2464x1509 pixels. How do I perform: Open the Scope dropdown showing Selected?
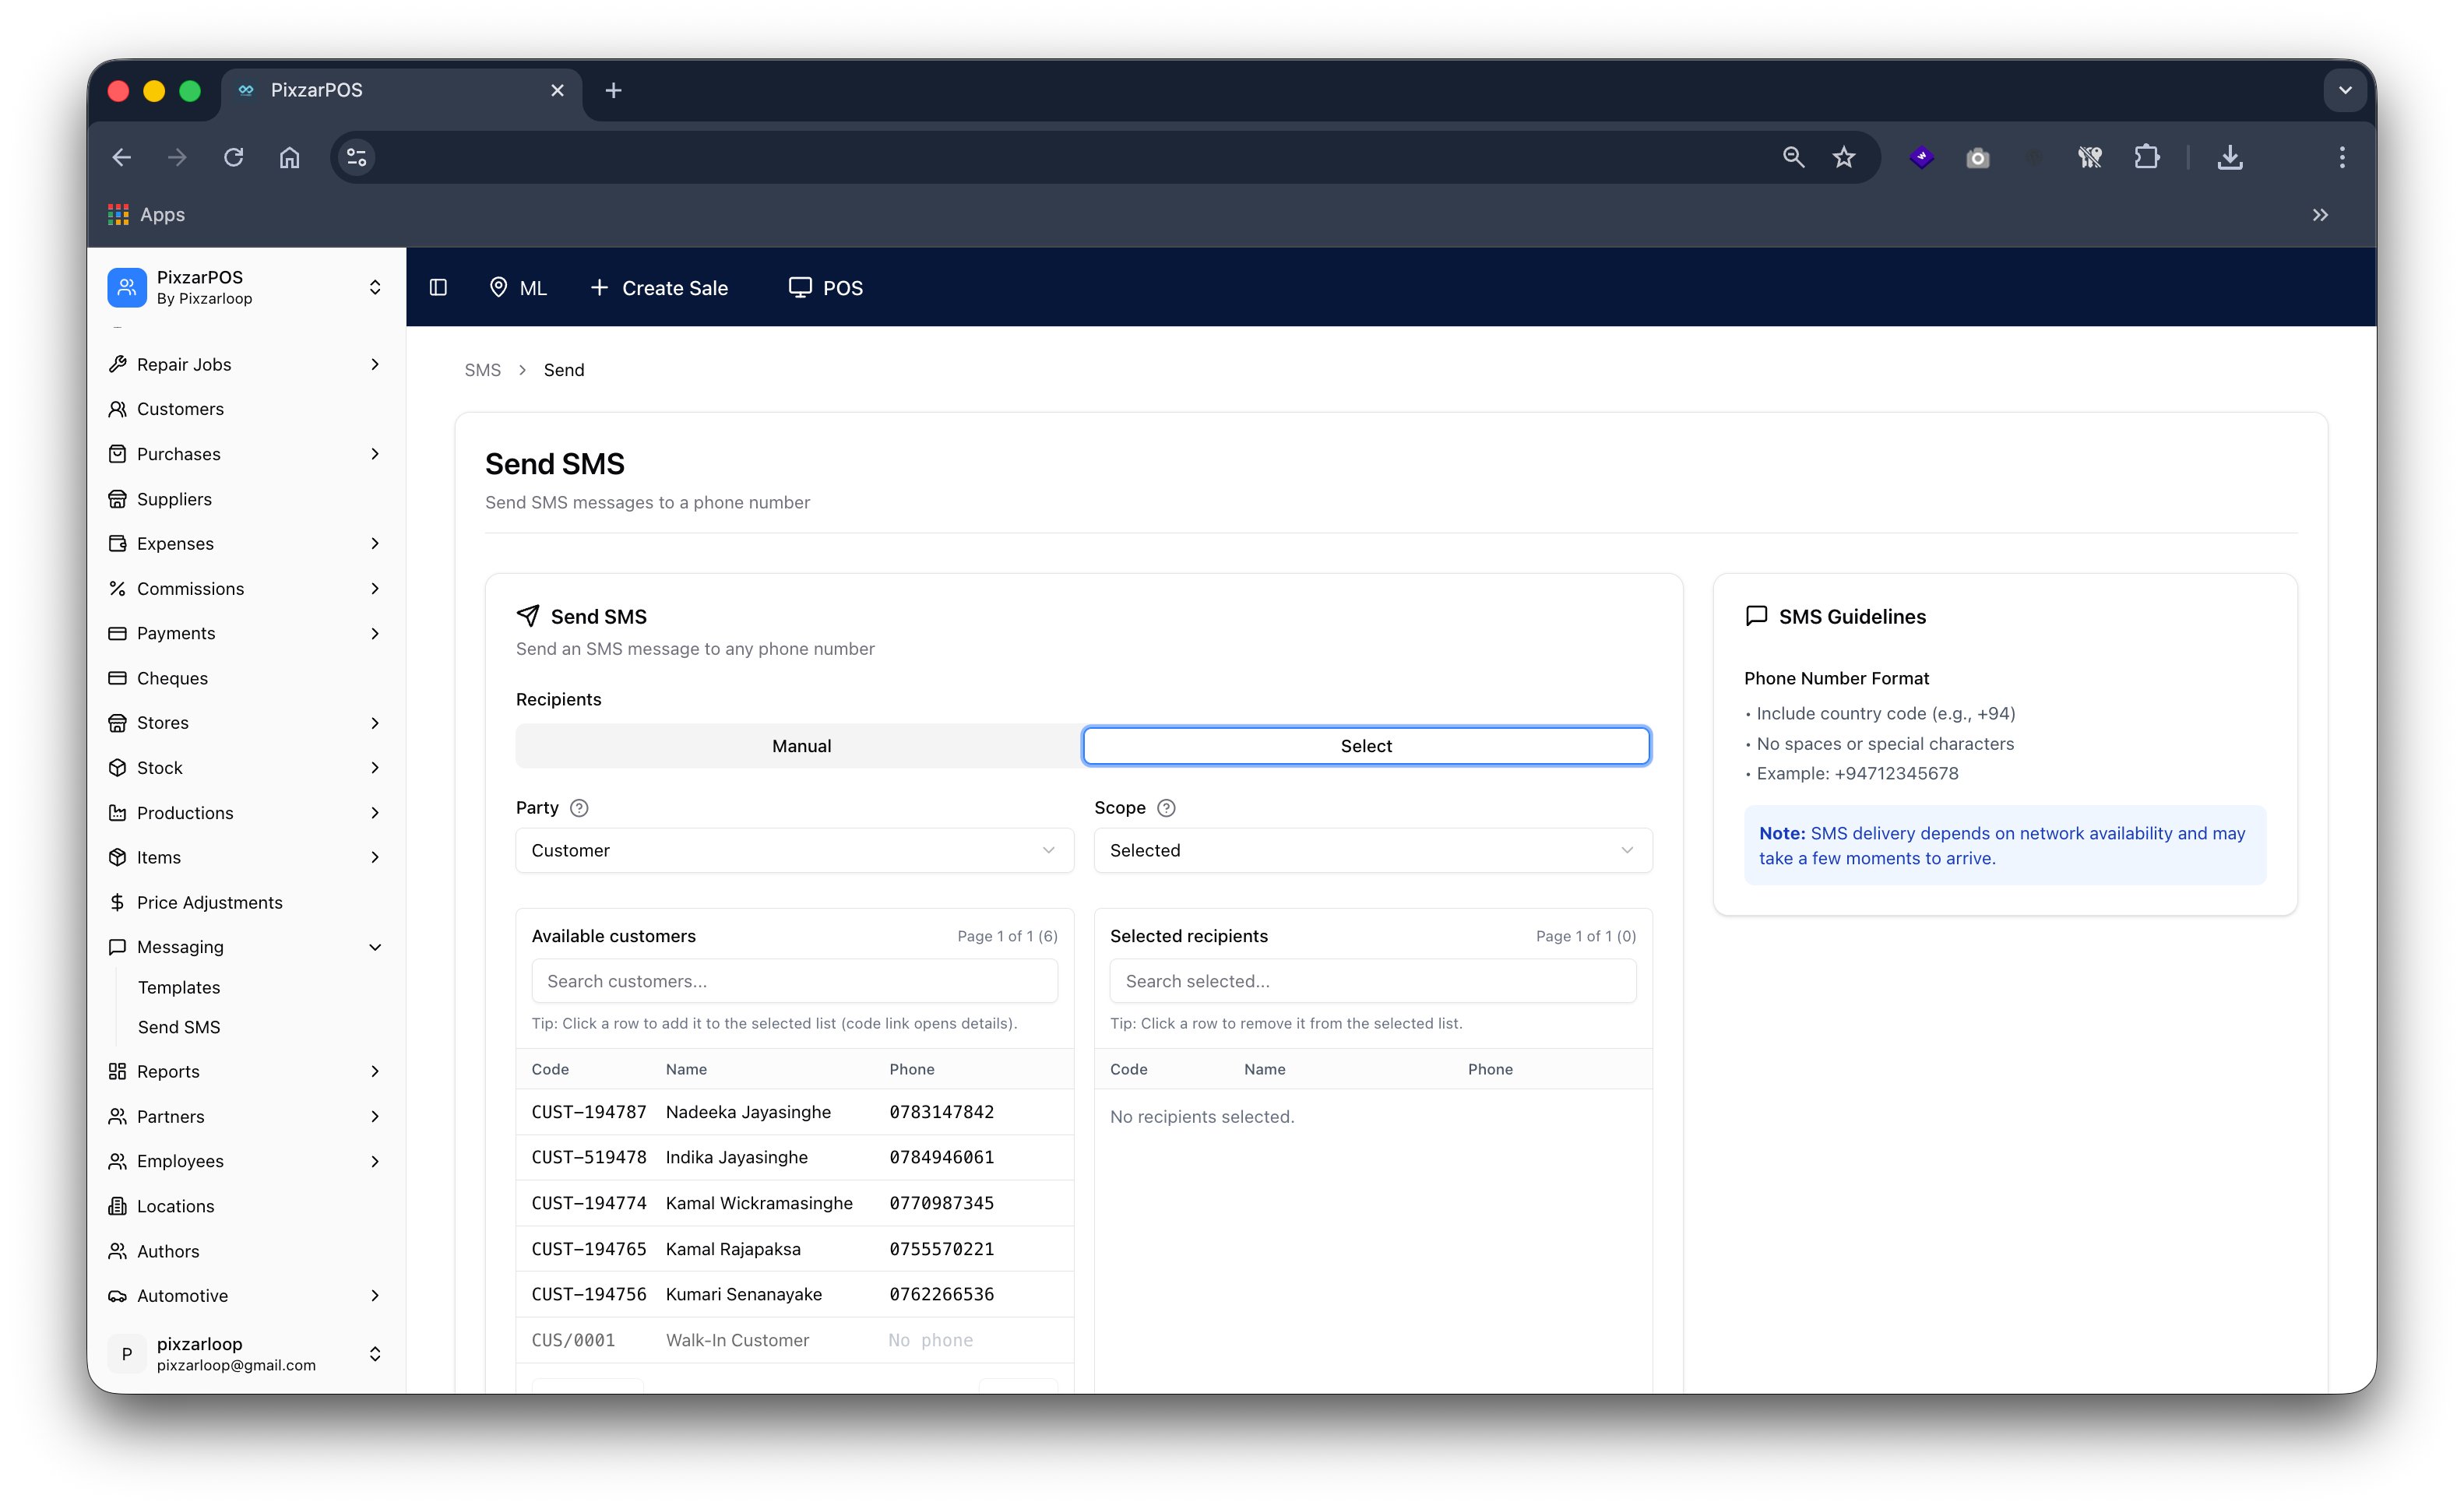coord(1371,850)
